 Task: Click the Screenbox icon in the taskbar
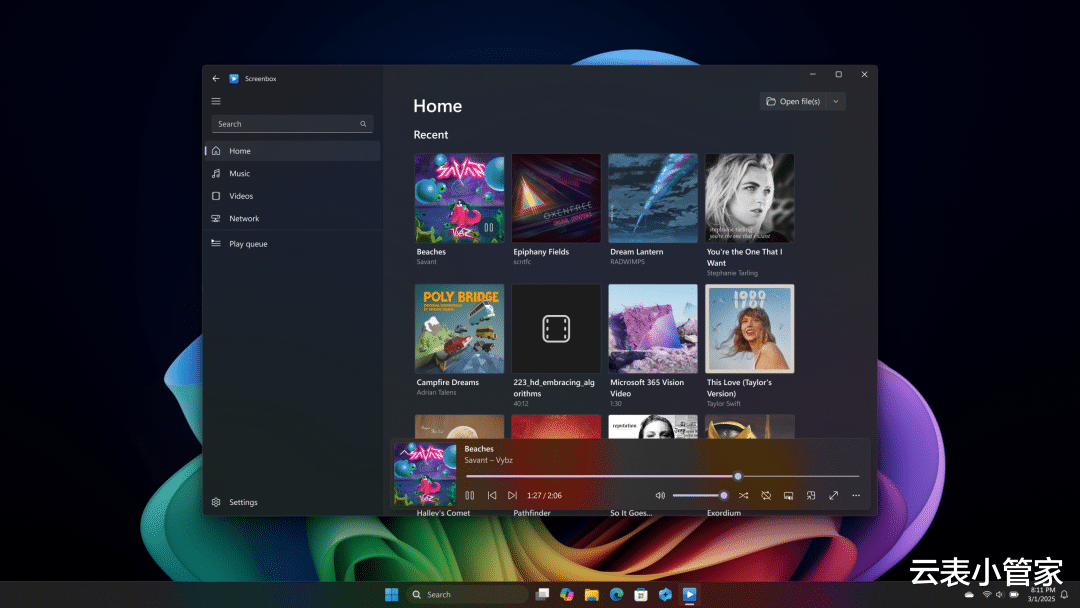(x=689, y=594)
